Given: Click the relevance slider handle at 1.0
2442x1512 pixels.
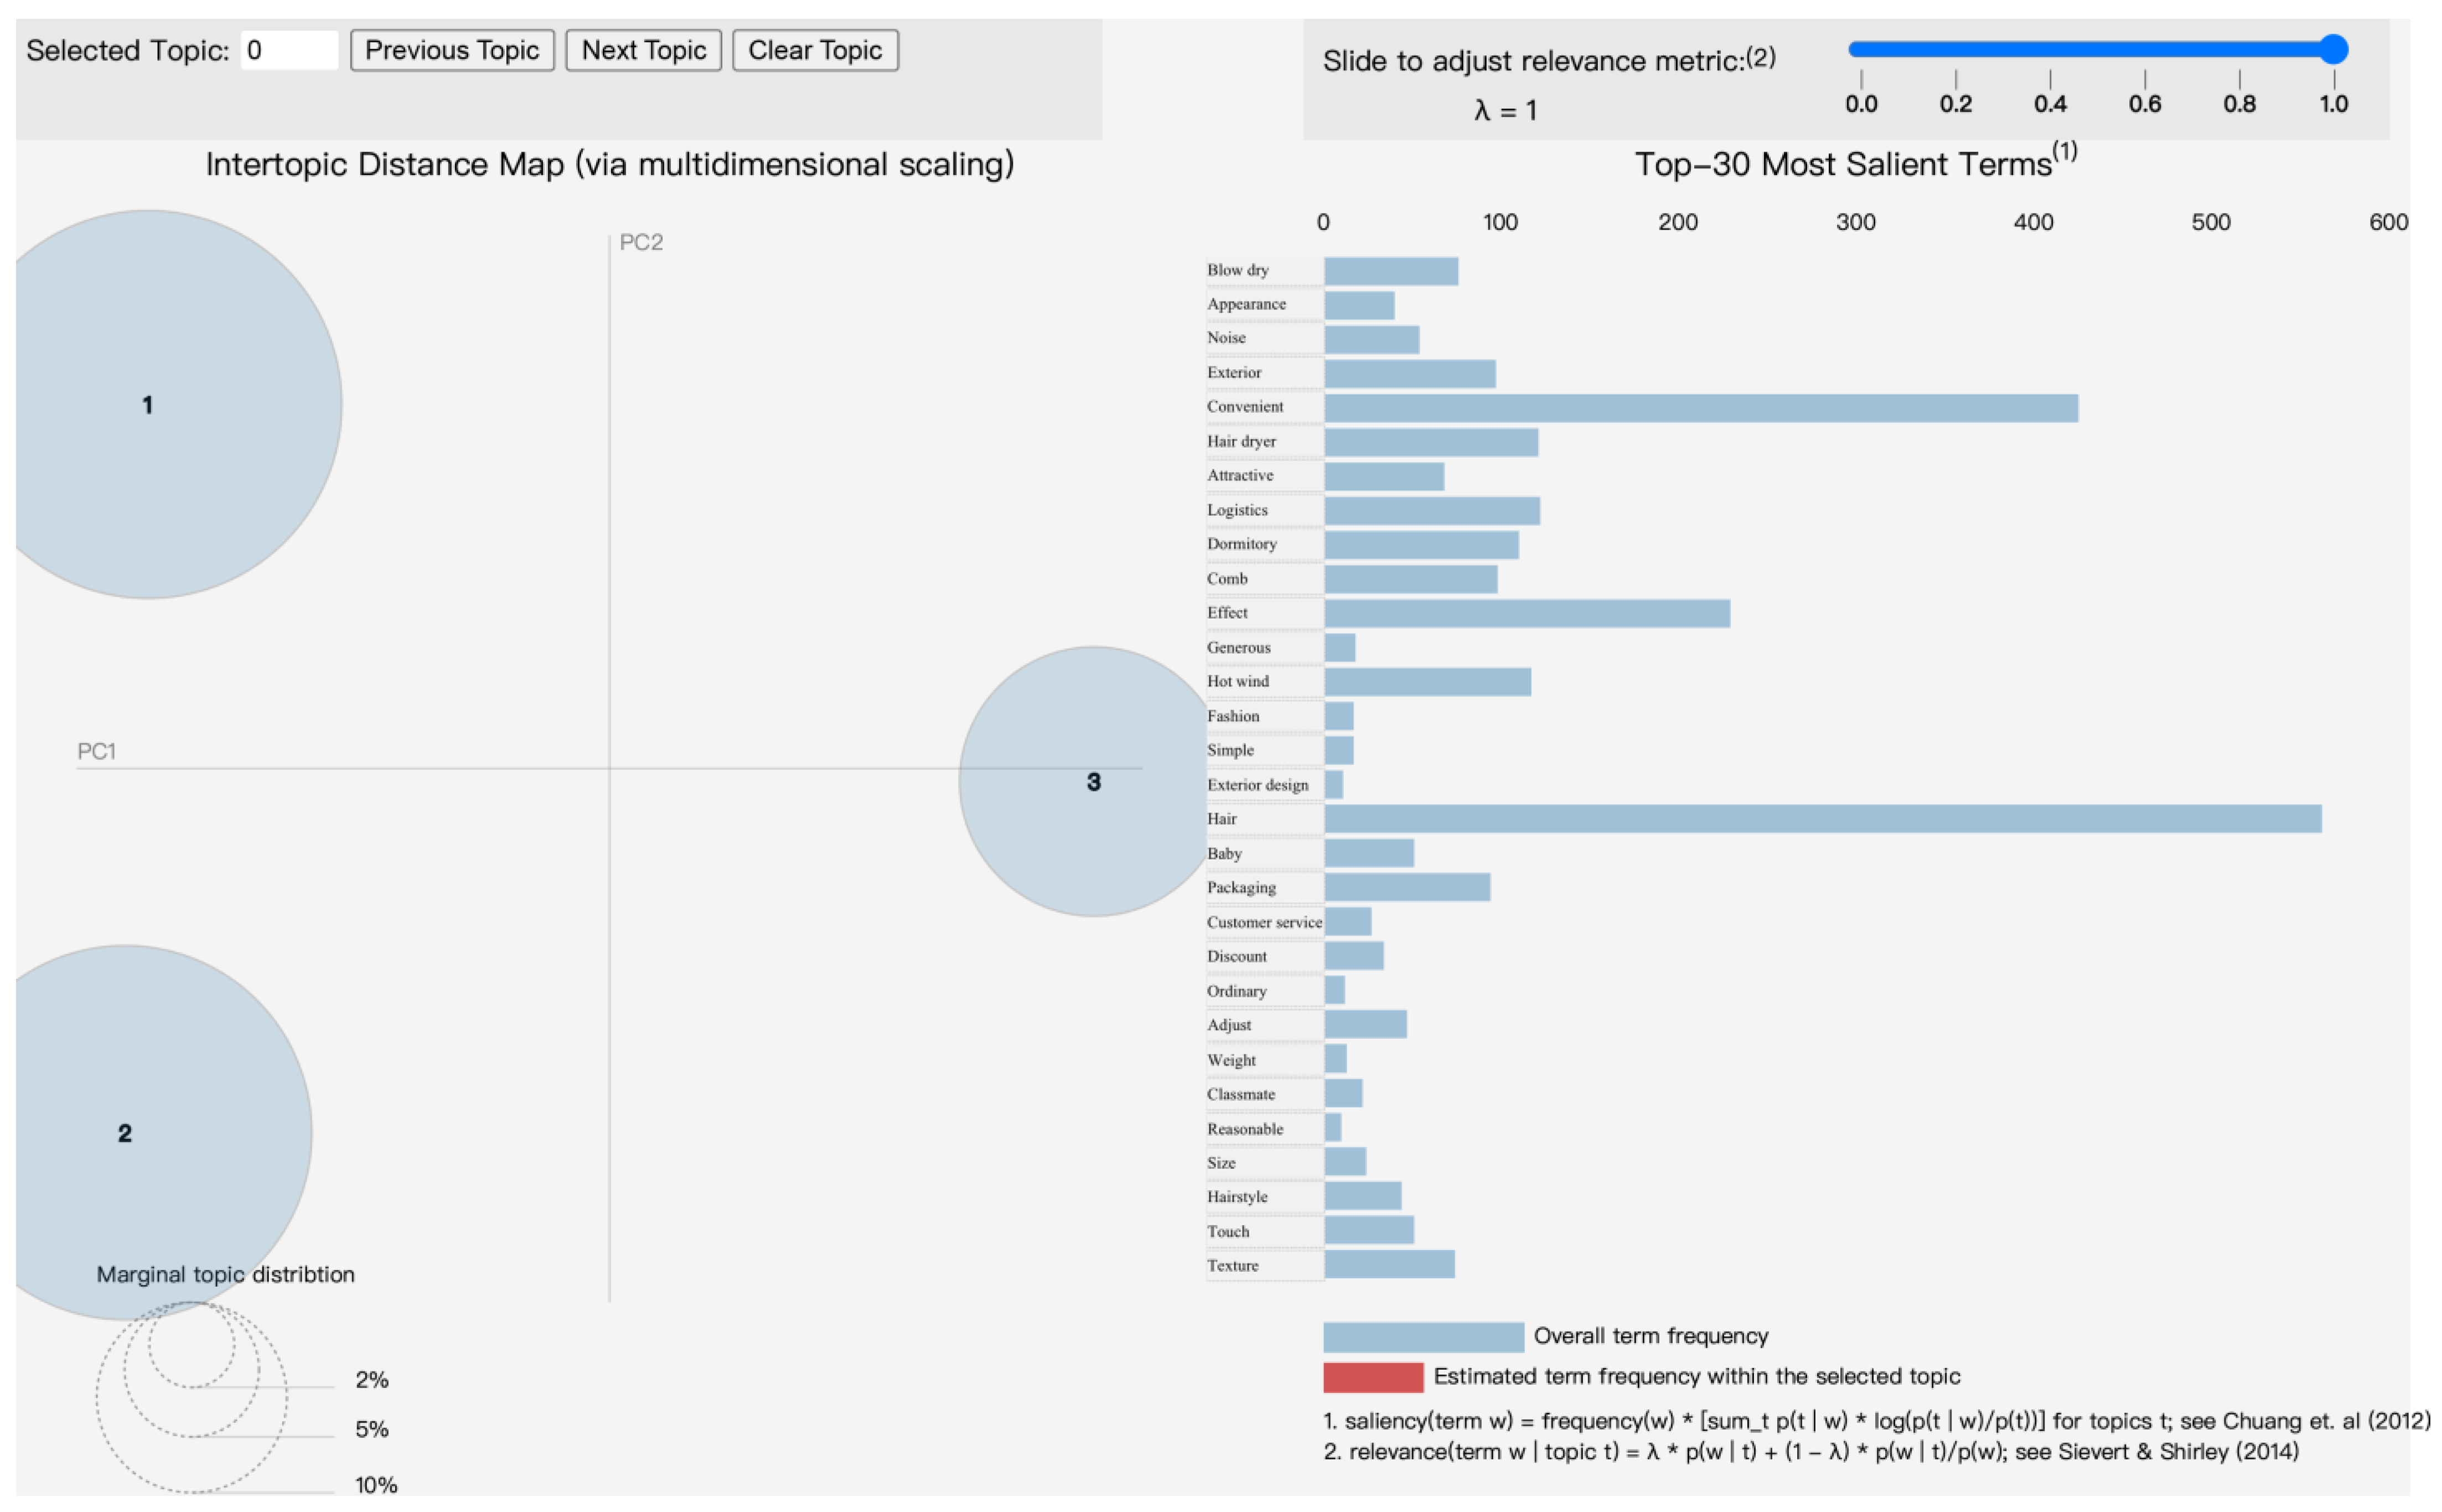Looking at the screenshot, I should [x=2332, y=49].
